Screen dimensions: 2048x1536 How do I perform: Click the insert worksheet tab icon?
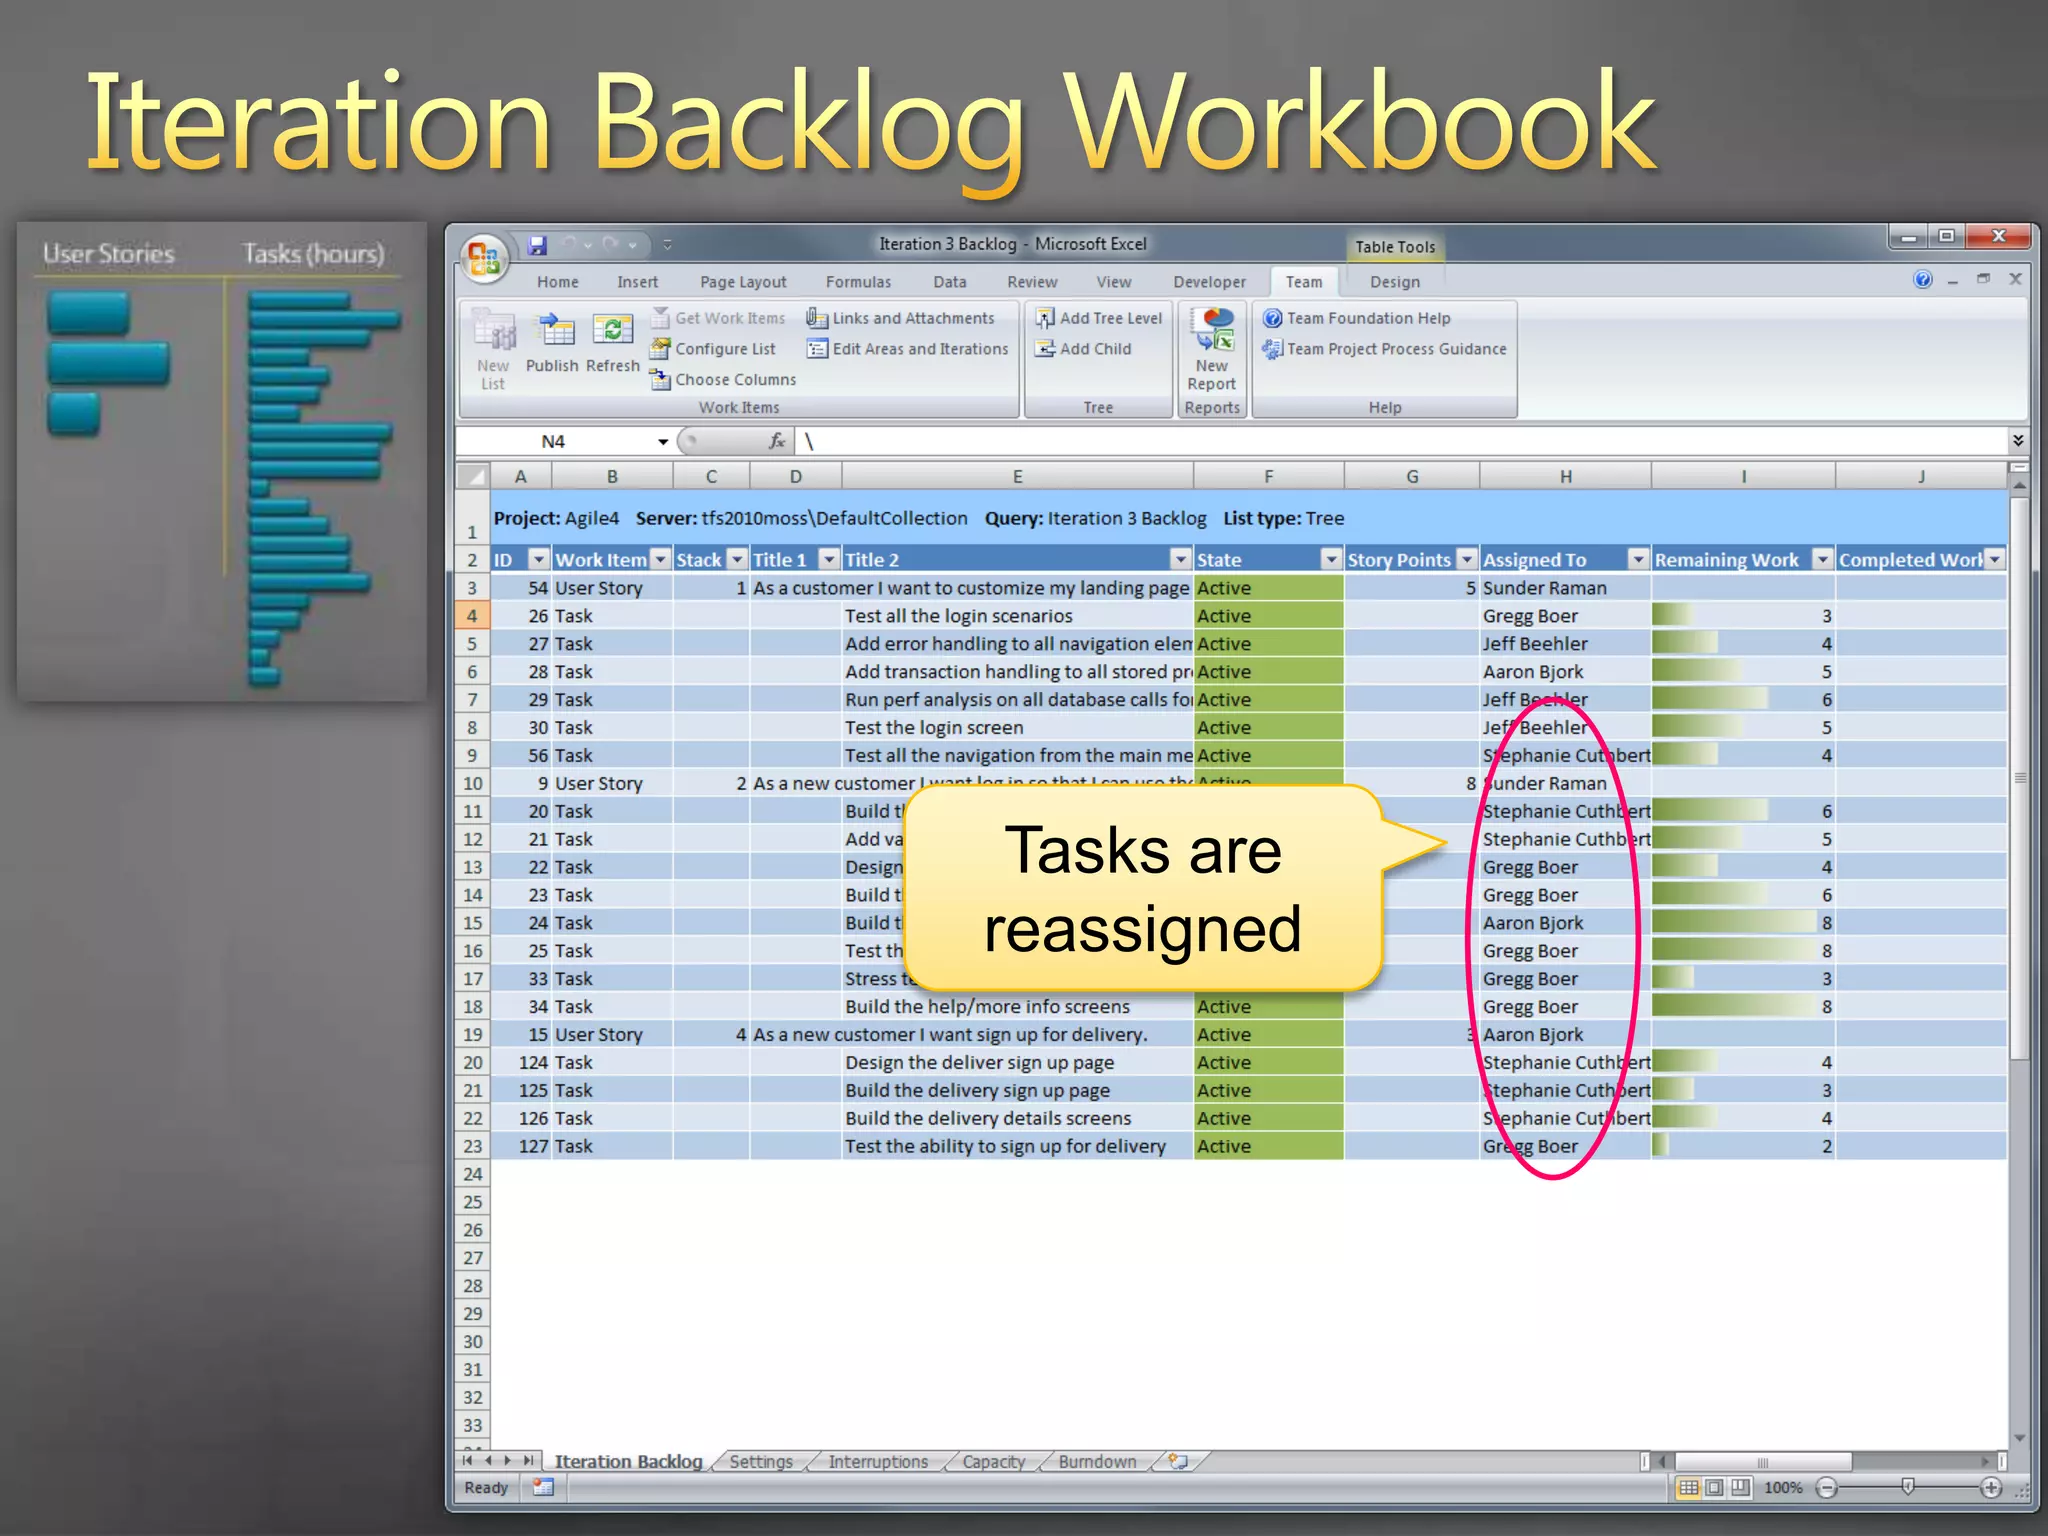tap(1179, 1462)
